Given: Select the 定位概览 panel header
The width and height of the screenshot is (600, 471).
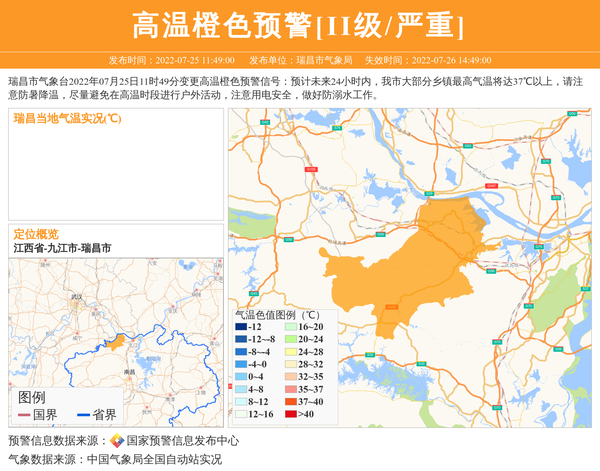Looking at the screenshot, I should click(36, 233).
